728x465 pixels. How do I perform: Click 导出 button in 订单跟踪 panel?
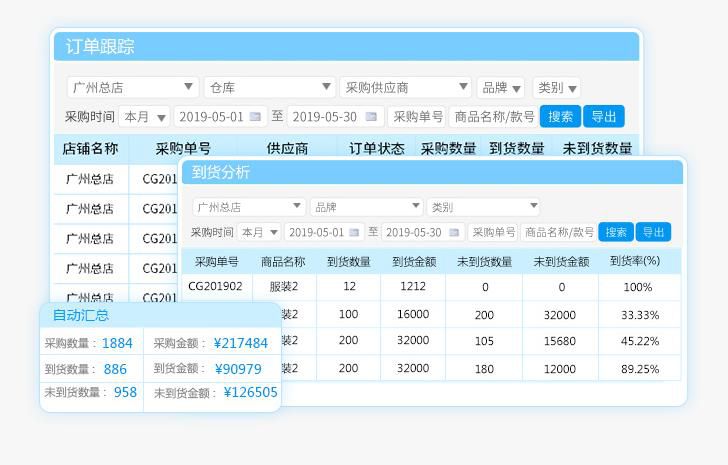(603, 116)
